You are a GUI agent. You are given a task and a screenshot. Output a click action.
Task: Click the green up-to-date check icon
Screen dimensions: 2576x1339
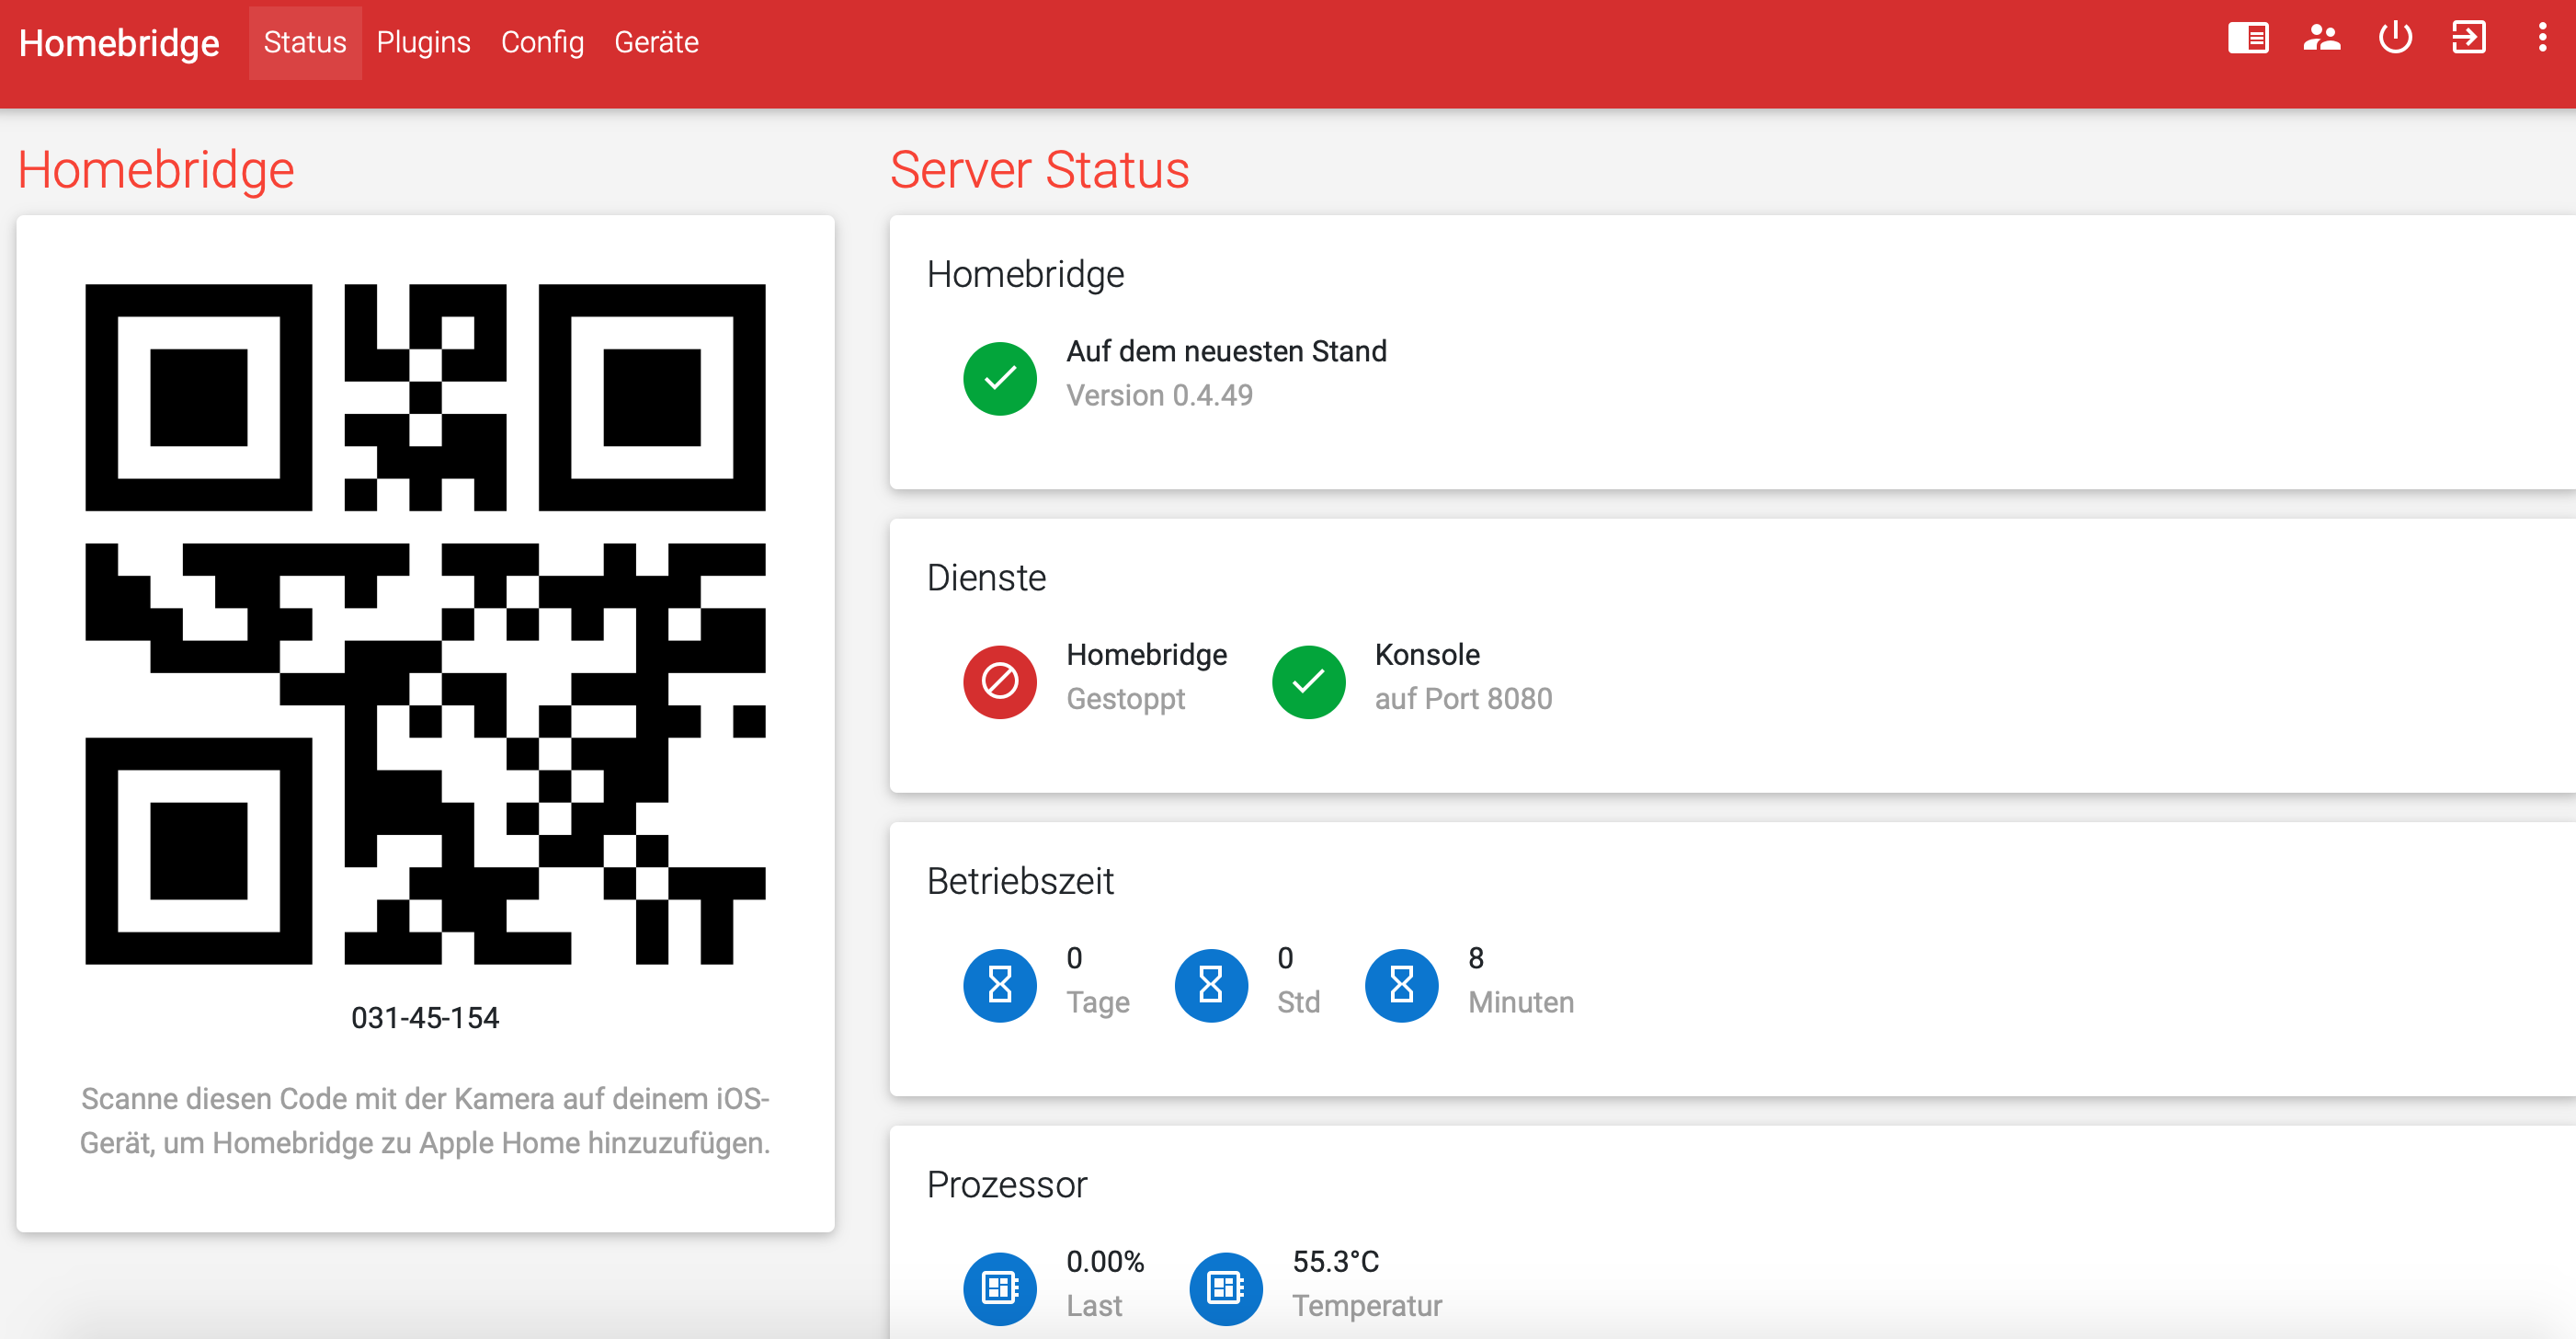coord(999,379)
